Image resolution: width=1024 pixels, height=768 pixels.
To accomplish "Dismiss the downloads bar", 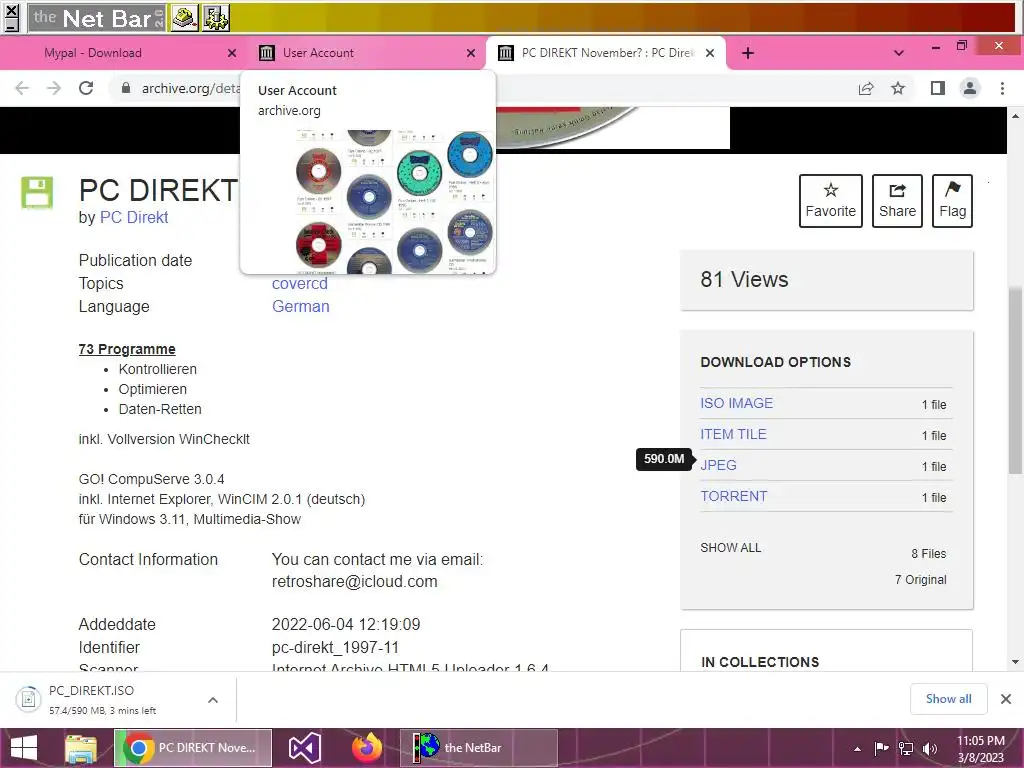I will (1006, 699).
